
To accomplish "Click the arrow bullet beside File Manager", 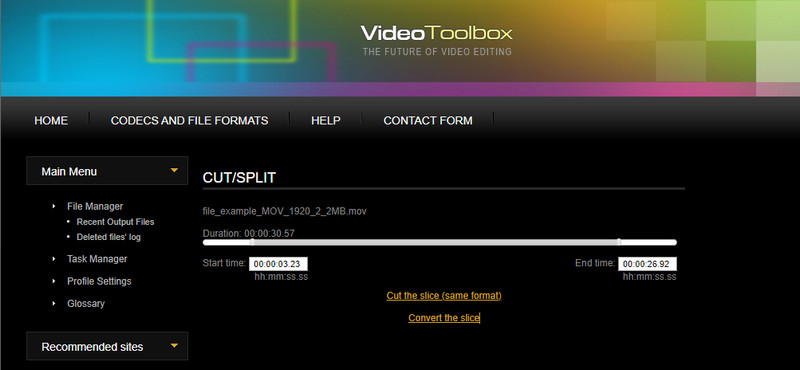I will [x=54, y=206].
